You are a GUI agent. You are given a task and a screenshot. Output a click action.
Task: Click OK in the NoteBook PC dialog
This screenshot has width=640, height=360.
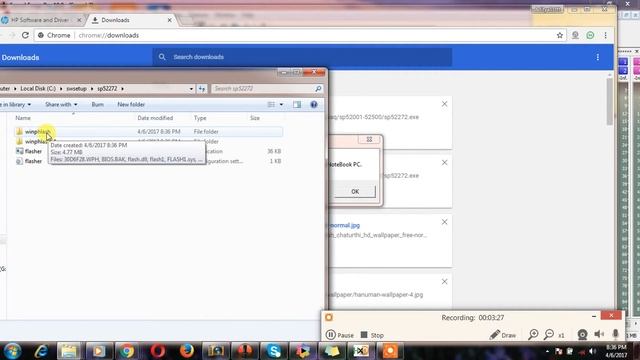pyautogui.click(x=355, y=191)
